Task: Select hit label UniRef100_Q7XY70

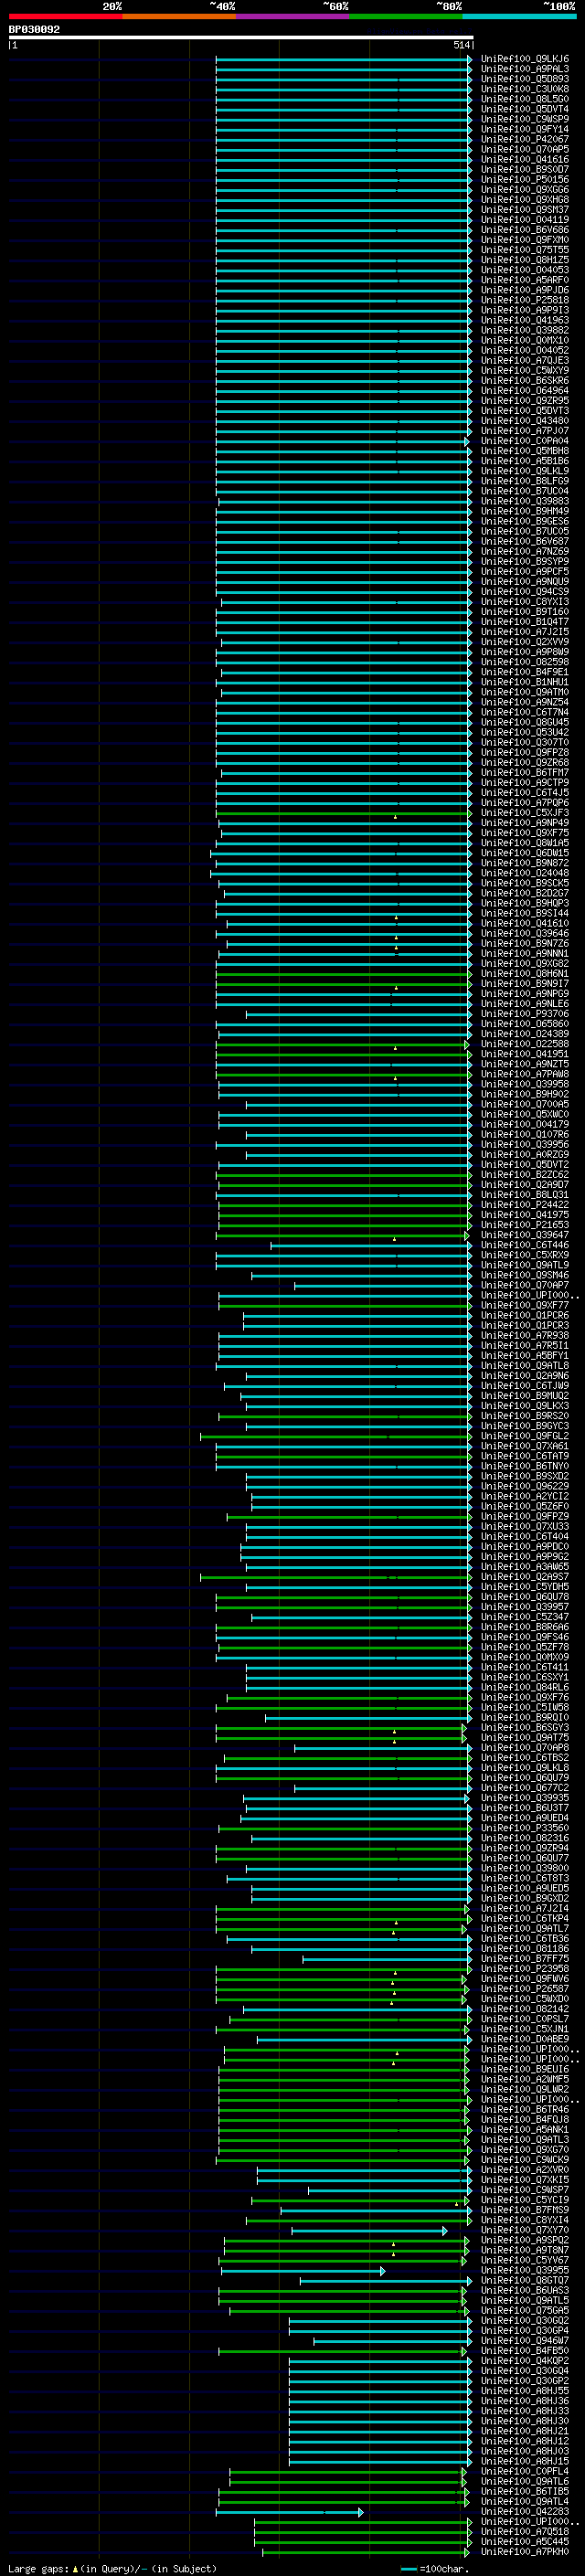Action: pyautogui.click(x=525, y=2230)
